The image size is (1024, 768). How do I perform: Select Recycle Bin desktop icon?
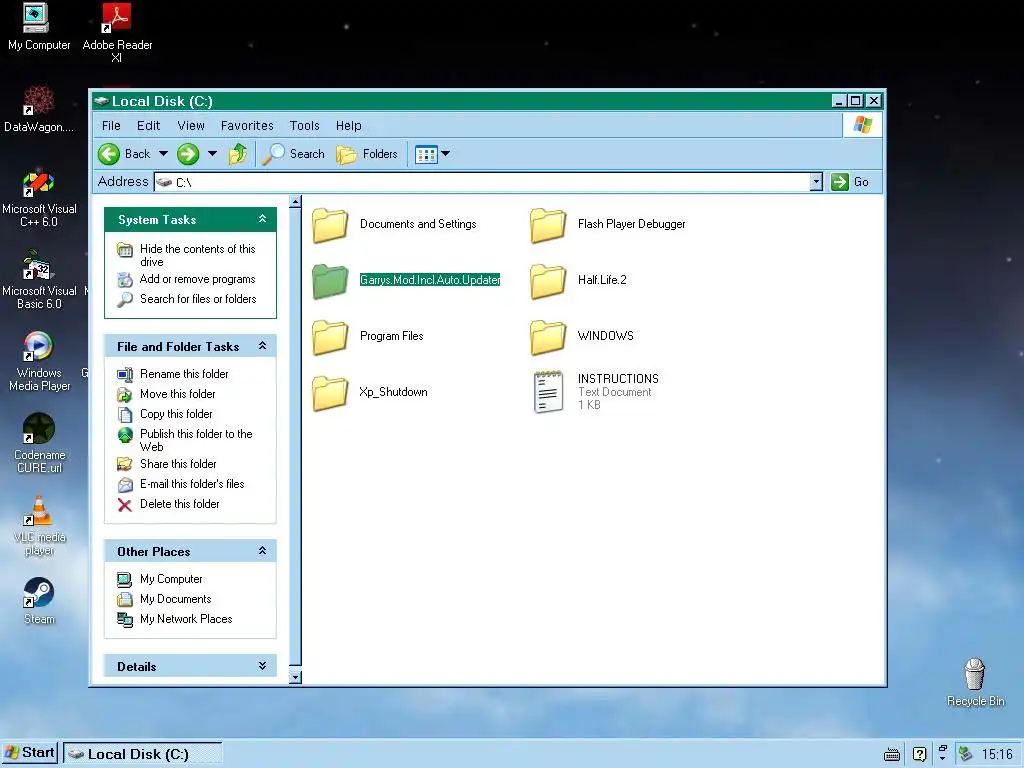(975, 682)
